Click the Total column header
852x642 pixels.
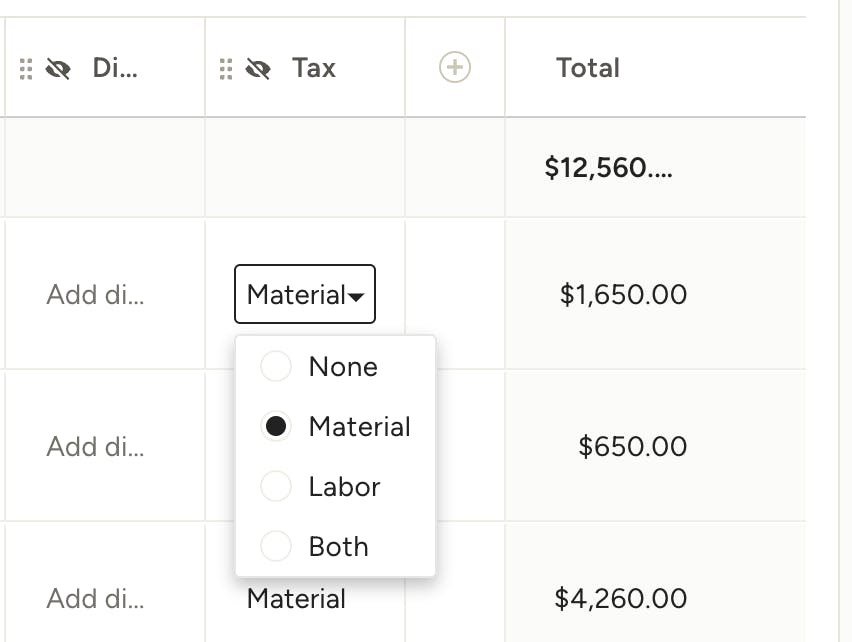pyautogui.click(x=587, y=68)
